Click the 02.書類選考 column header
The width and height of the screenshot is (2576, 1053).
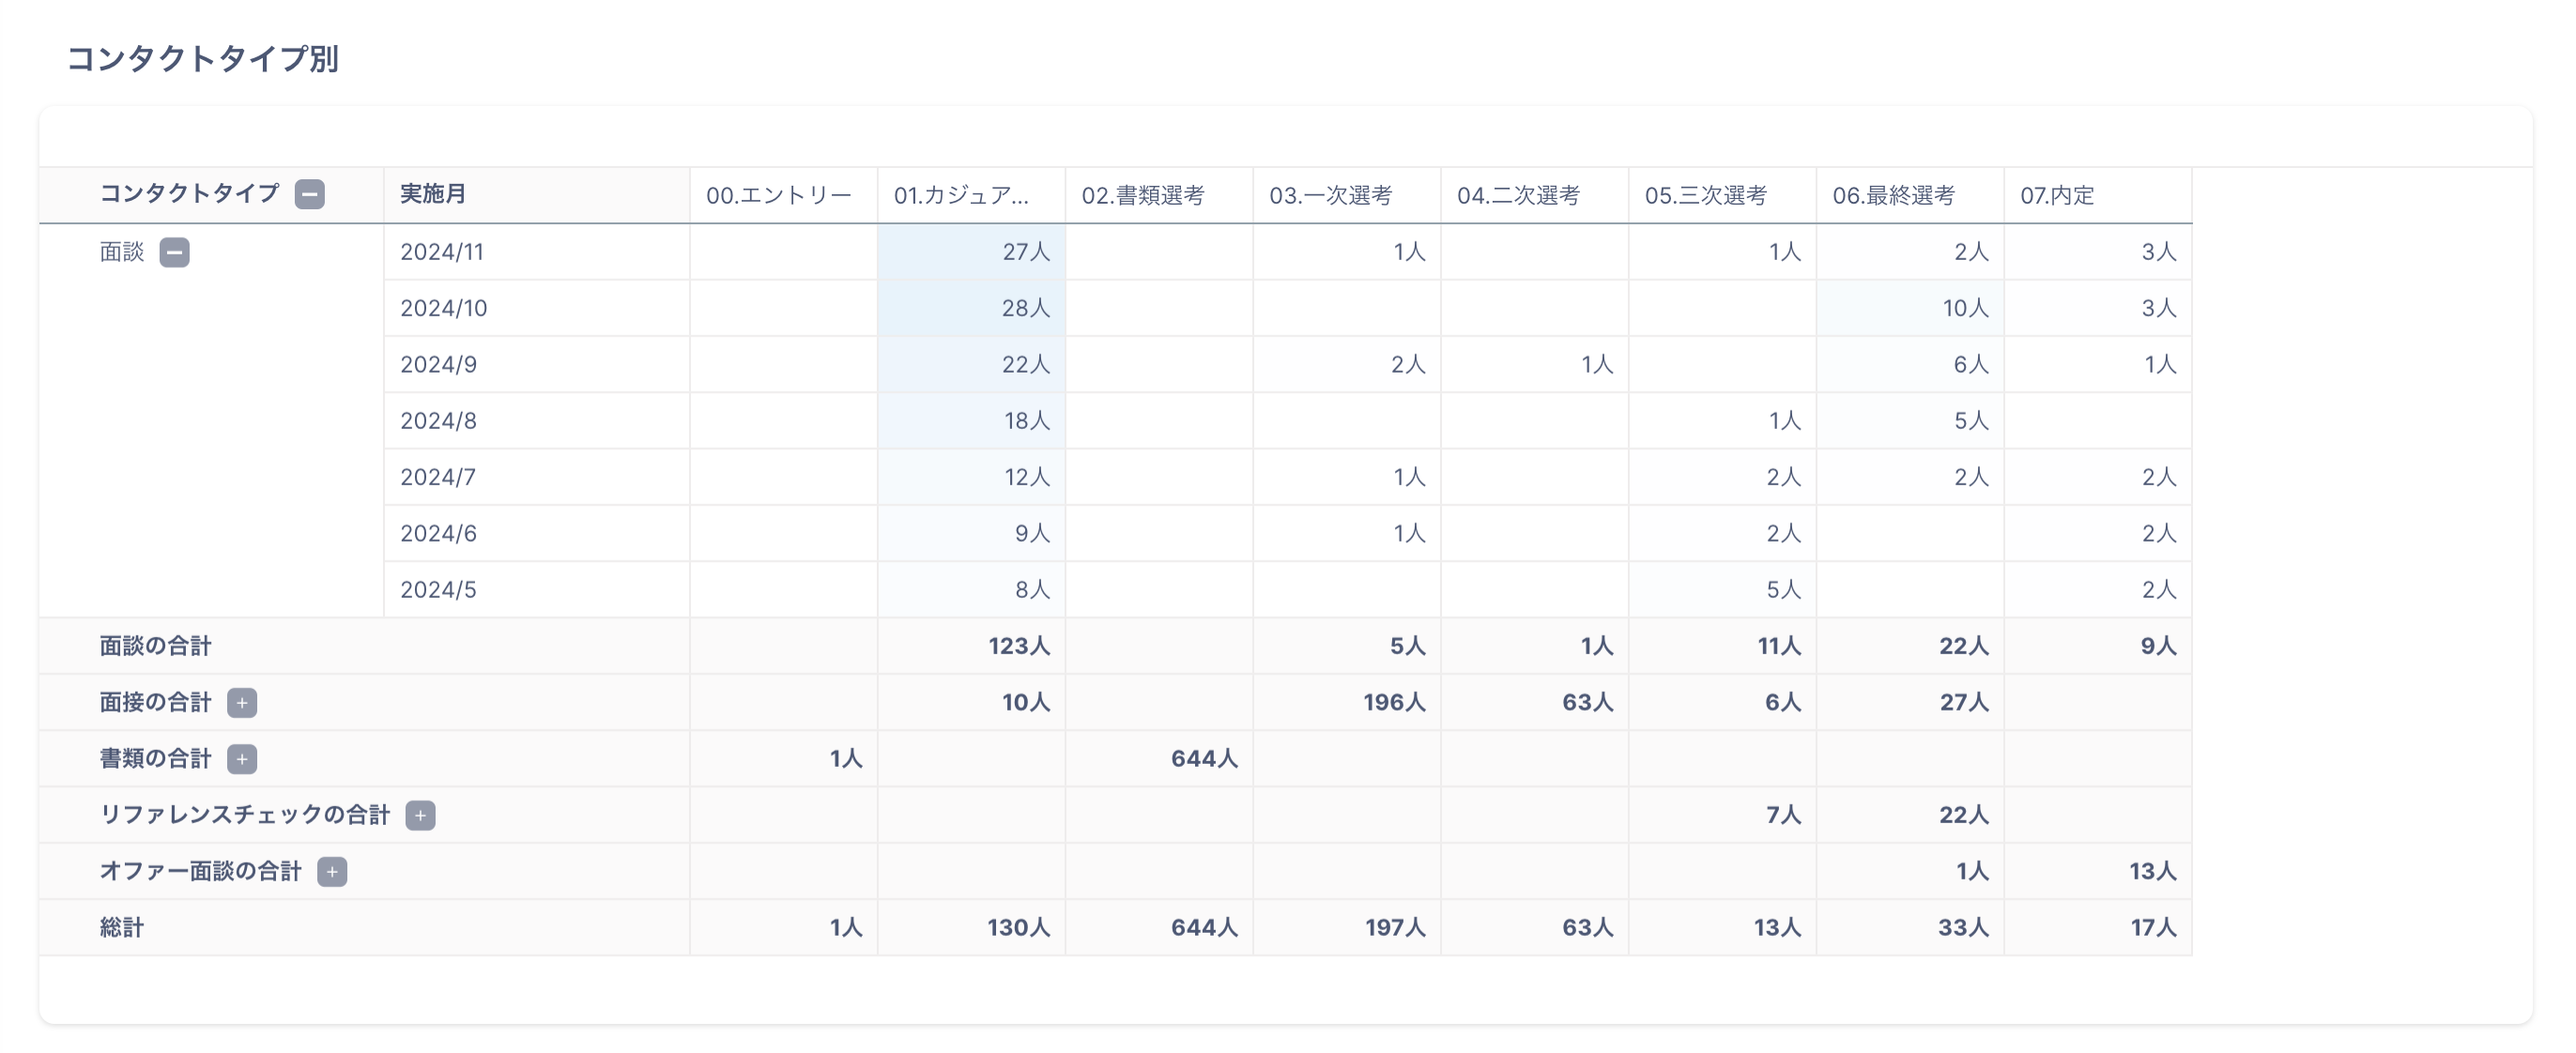[x=1142, y=195]
